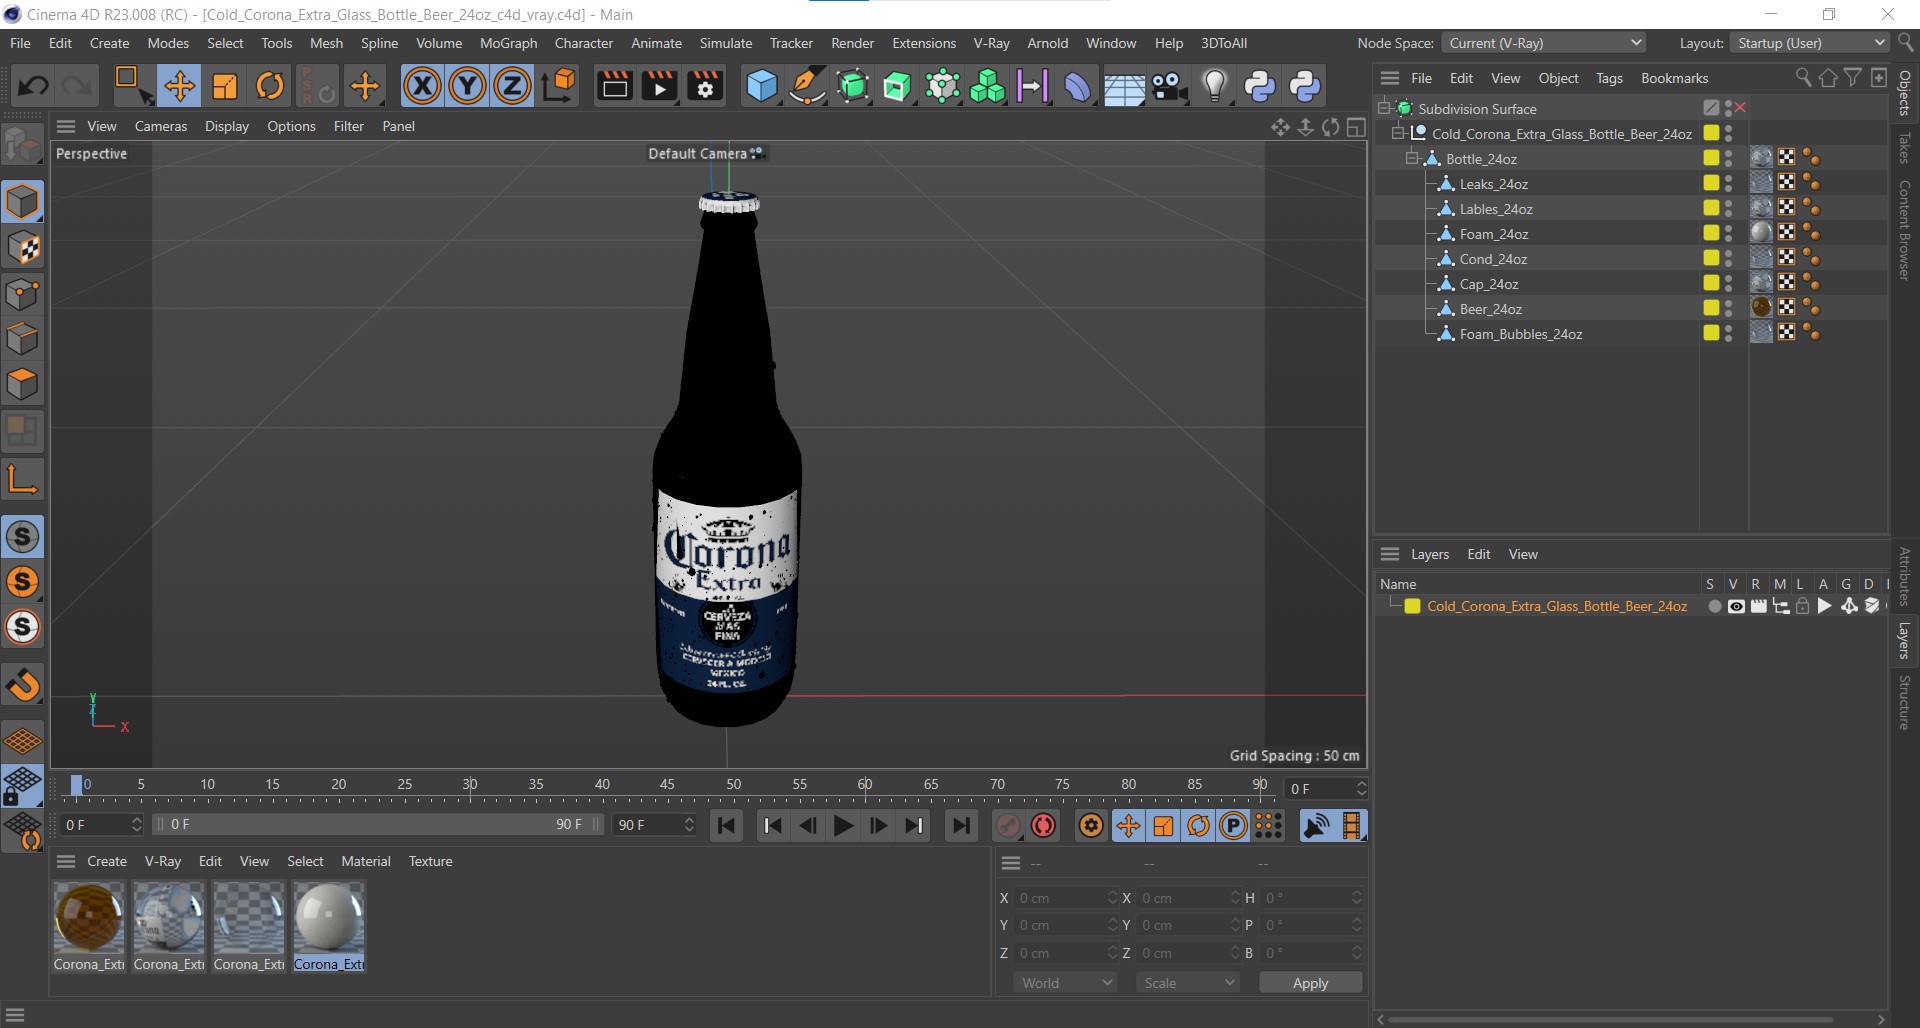Toggle X axis lock
This screenshot has width=1920, height=1028.
click(x=422, y=86)
